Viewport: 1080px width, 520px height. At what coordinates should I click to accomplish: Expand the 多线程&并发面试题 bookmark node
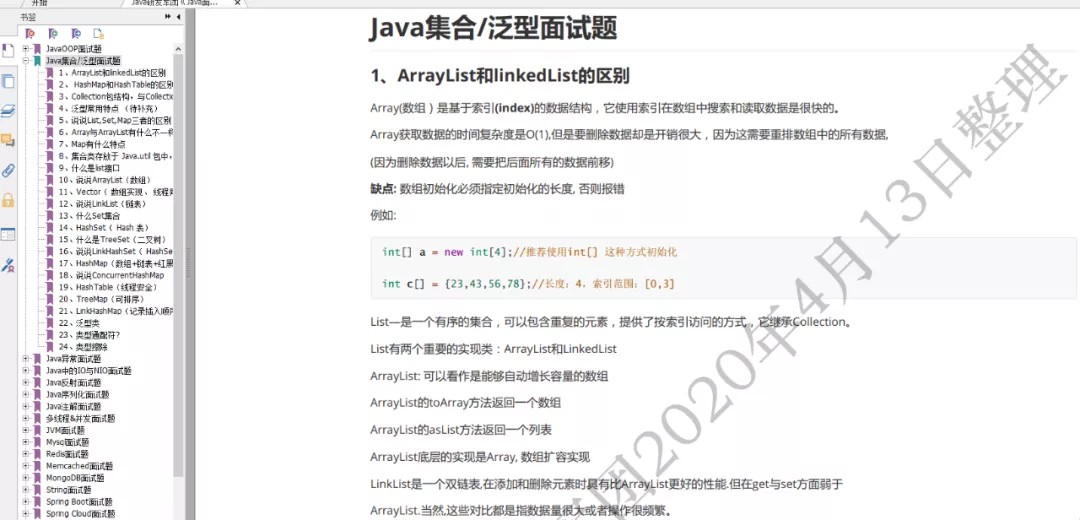[25, 418]
